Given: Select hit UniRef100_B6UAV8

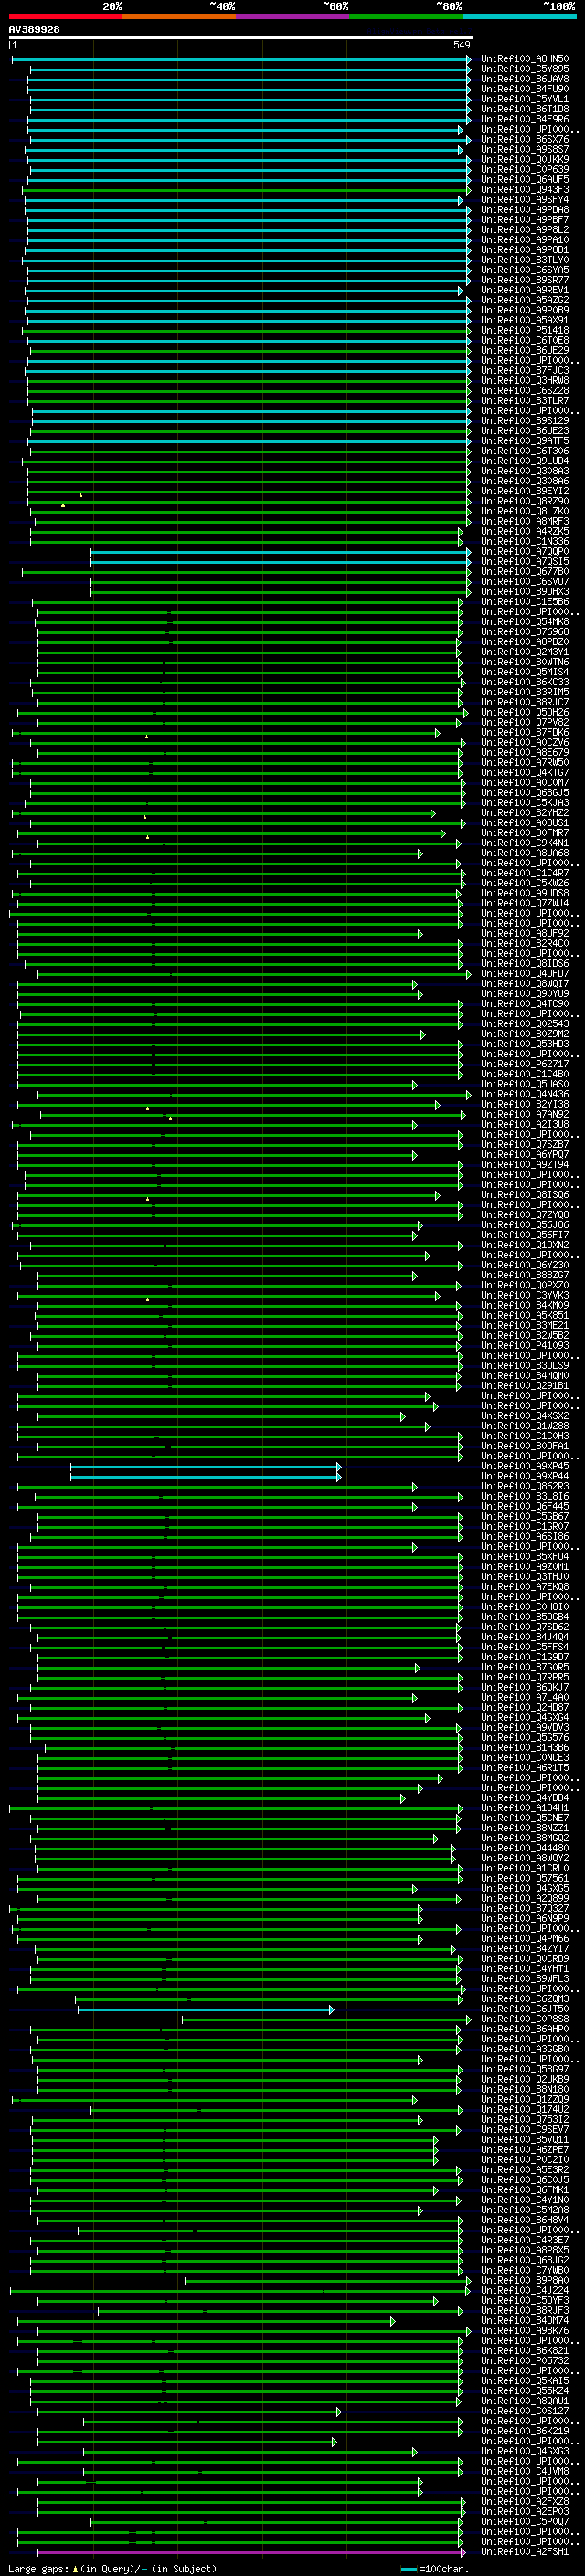Looking at the screenshot, I should pos(525,79).
